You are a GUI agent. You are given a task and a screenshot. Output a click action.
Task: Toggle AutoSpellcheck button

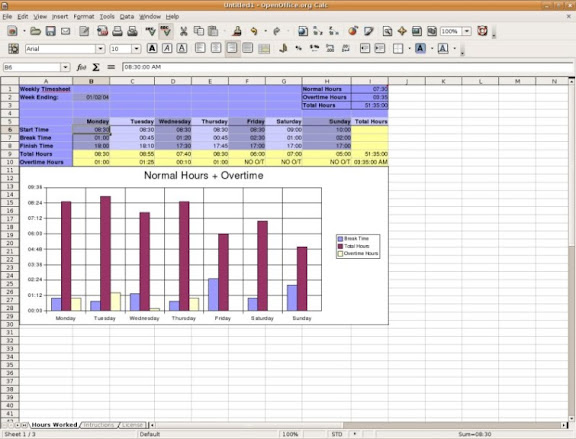[x=166, y=31]
